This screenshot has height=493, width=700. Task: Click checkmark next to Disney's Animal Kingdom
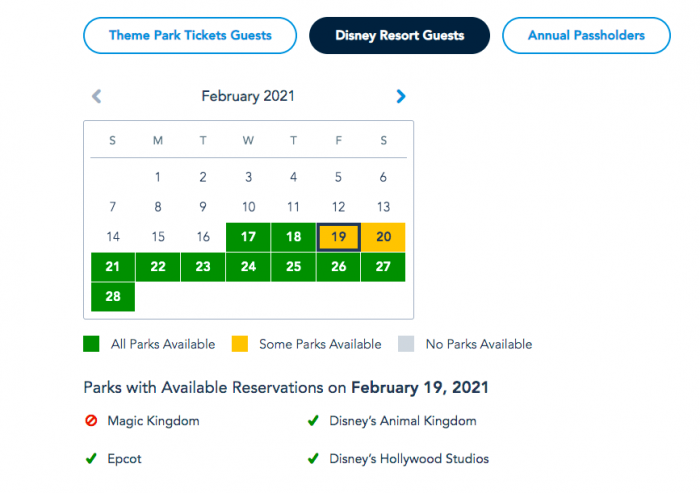tap(314, 421)
